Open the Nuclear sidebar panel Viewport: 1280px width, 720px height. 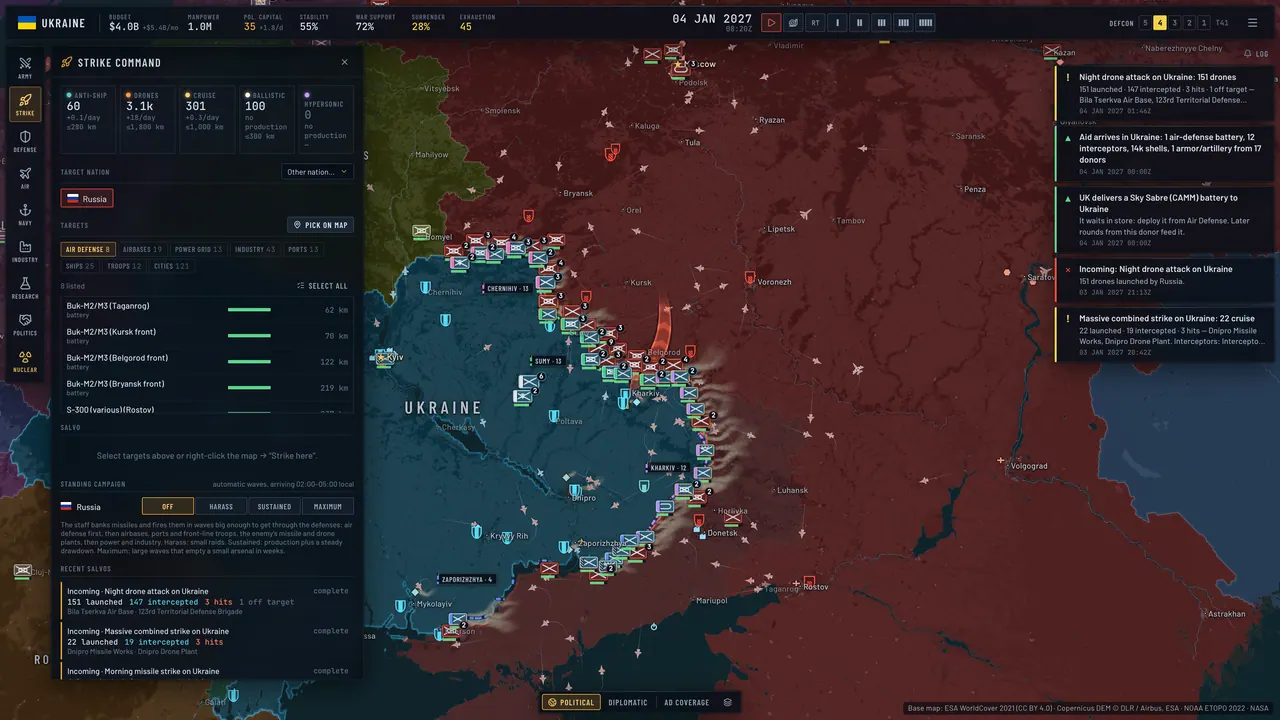25,362
